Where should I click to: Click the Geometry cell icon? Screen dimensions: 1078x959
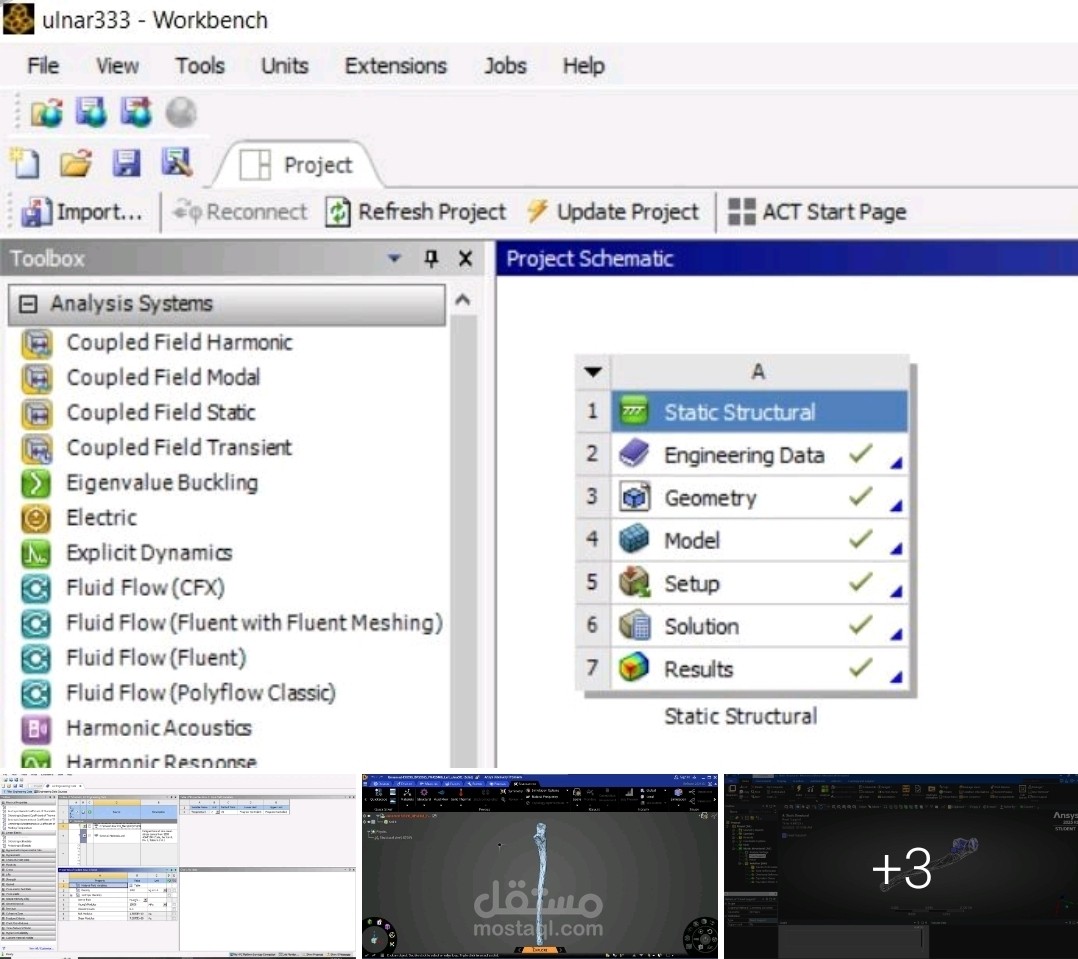pos(634,497)
